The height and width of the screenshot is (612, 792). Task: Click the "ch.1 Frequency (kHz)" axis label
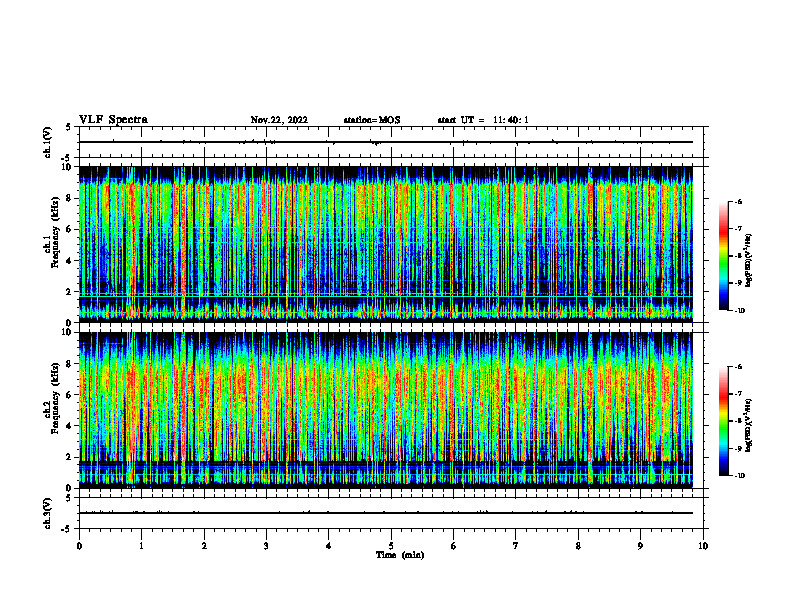click(x=52, y=232)
